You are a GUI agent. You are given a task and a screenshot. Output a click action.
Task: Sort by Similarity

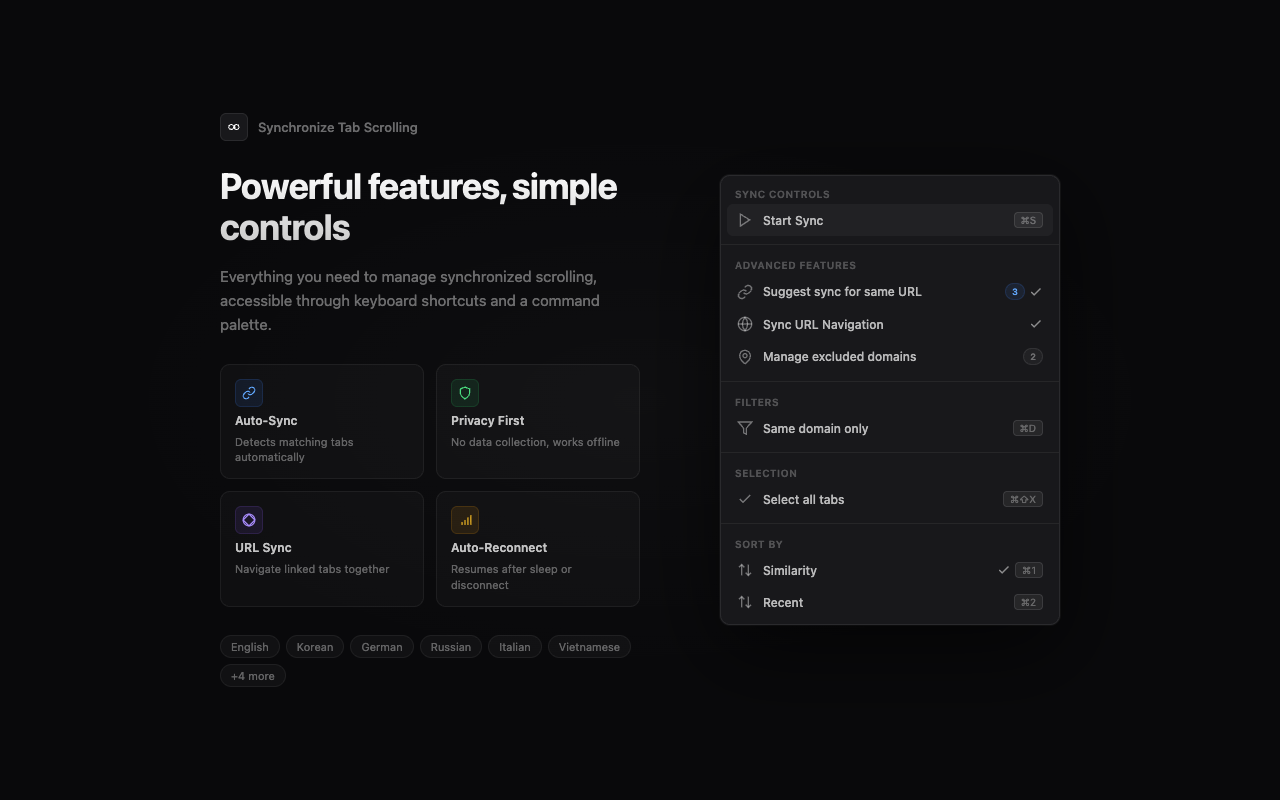(x=890, y=570)
